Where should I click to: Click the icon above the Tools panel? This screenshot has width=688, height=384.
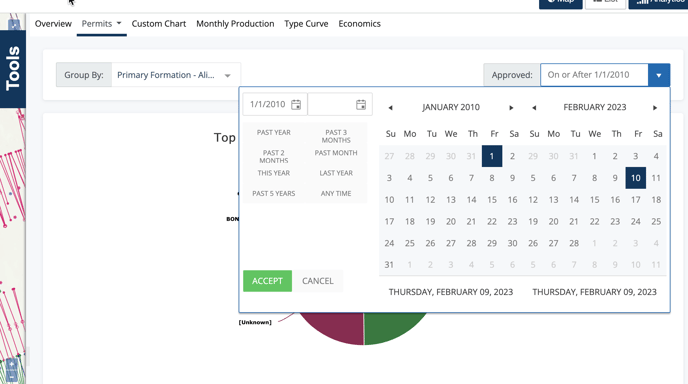[x=14, y=24]
